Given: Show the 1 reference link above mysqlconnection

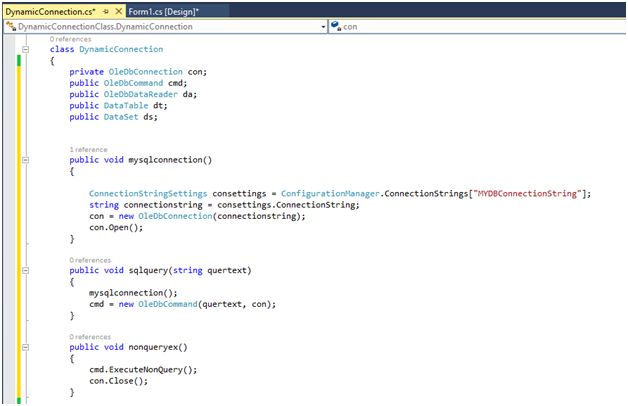Looking at the screenshot, I should tap(89, 150).
